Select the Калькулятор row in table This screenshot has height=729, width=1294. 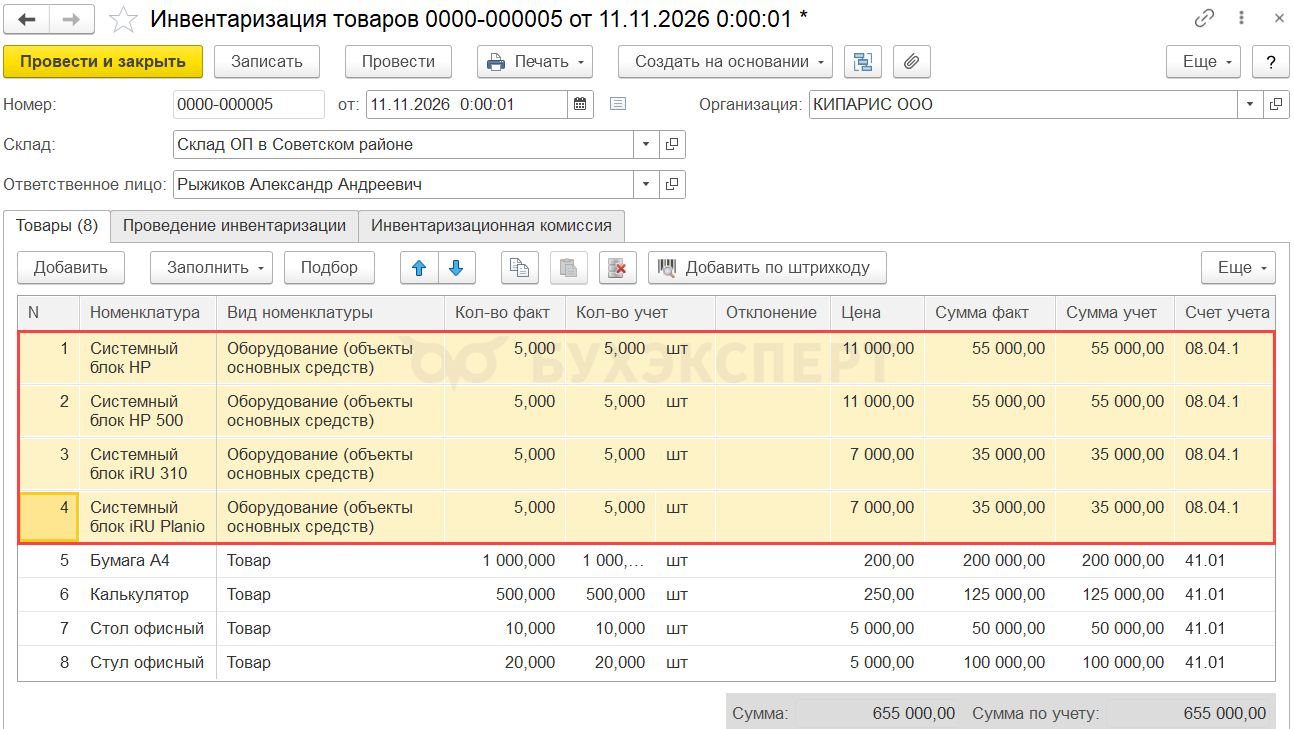click(138, 595)
